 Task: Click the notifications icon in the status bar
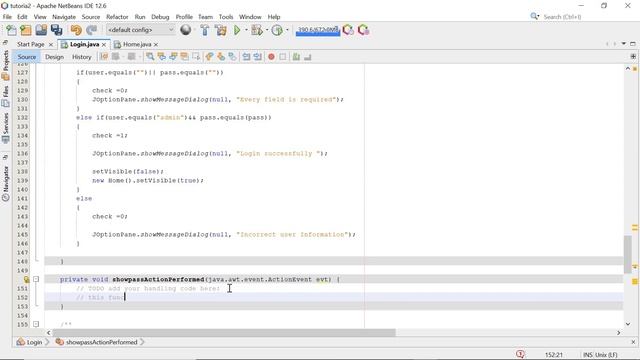[520, 354]
